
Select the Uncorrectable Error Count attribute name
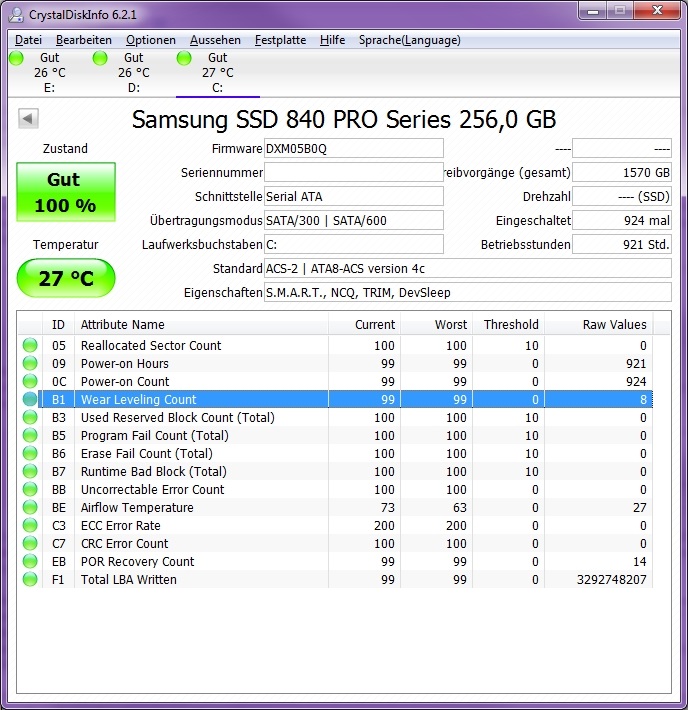pos(152,489)
